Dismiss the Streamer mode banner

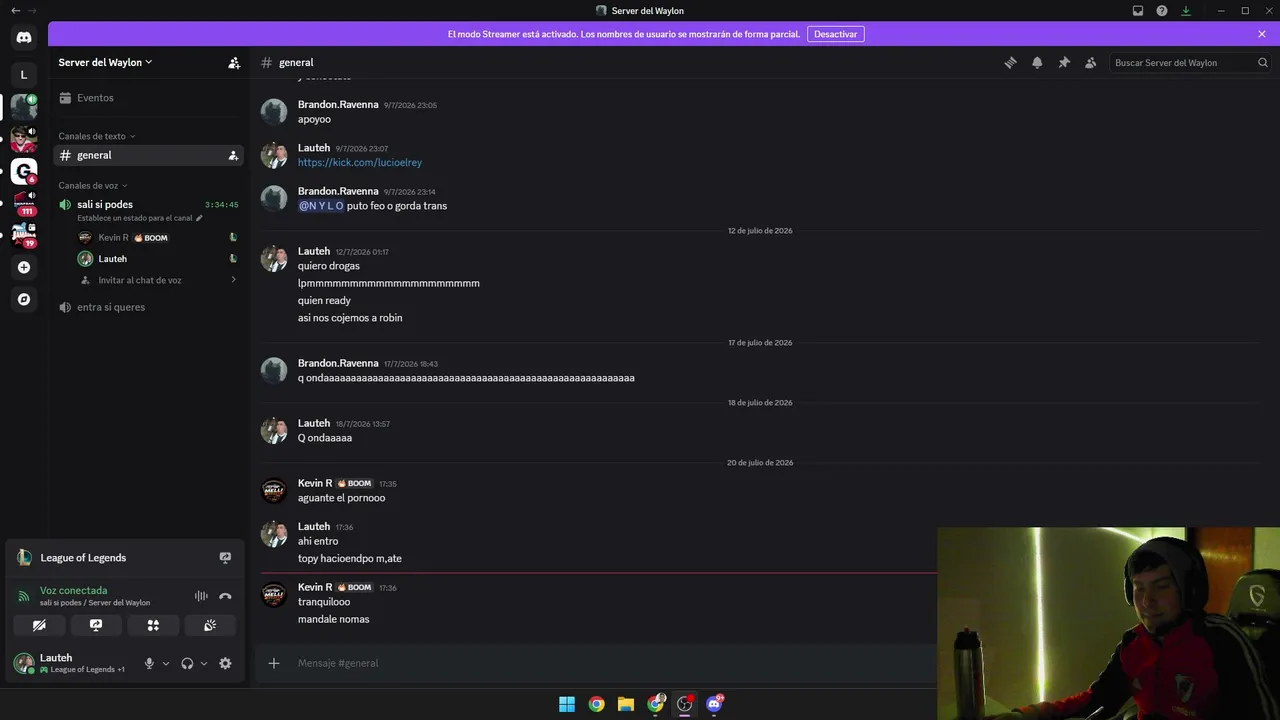click(1262, 34)
